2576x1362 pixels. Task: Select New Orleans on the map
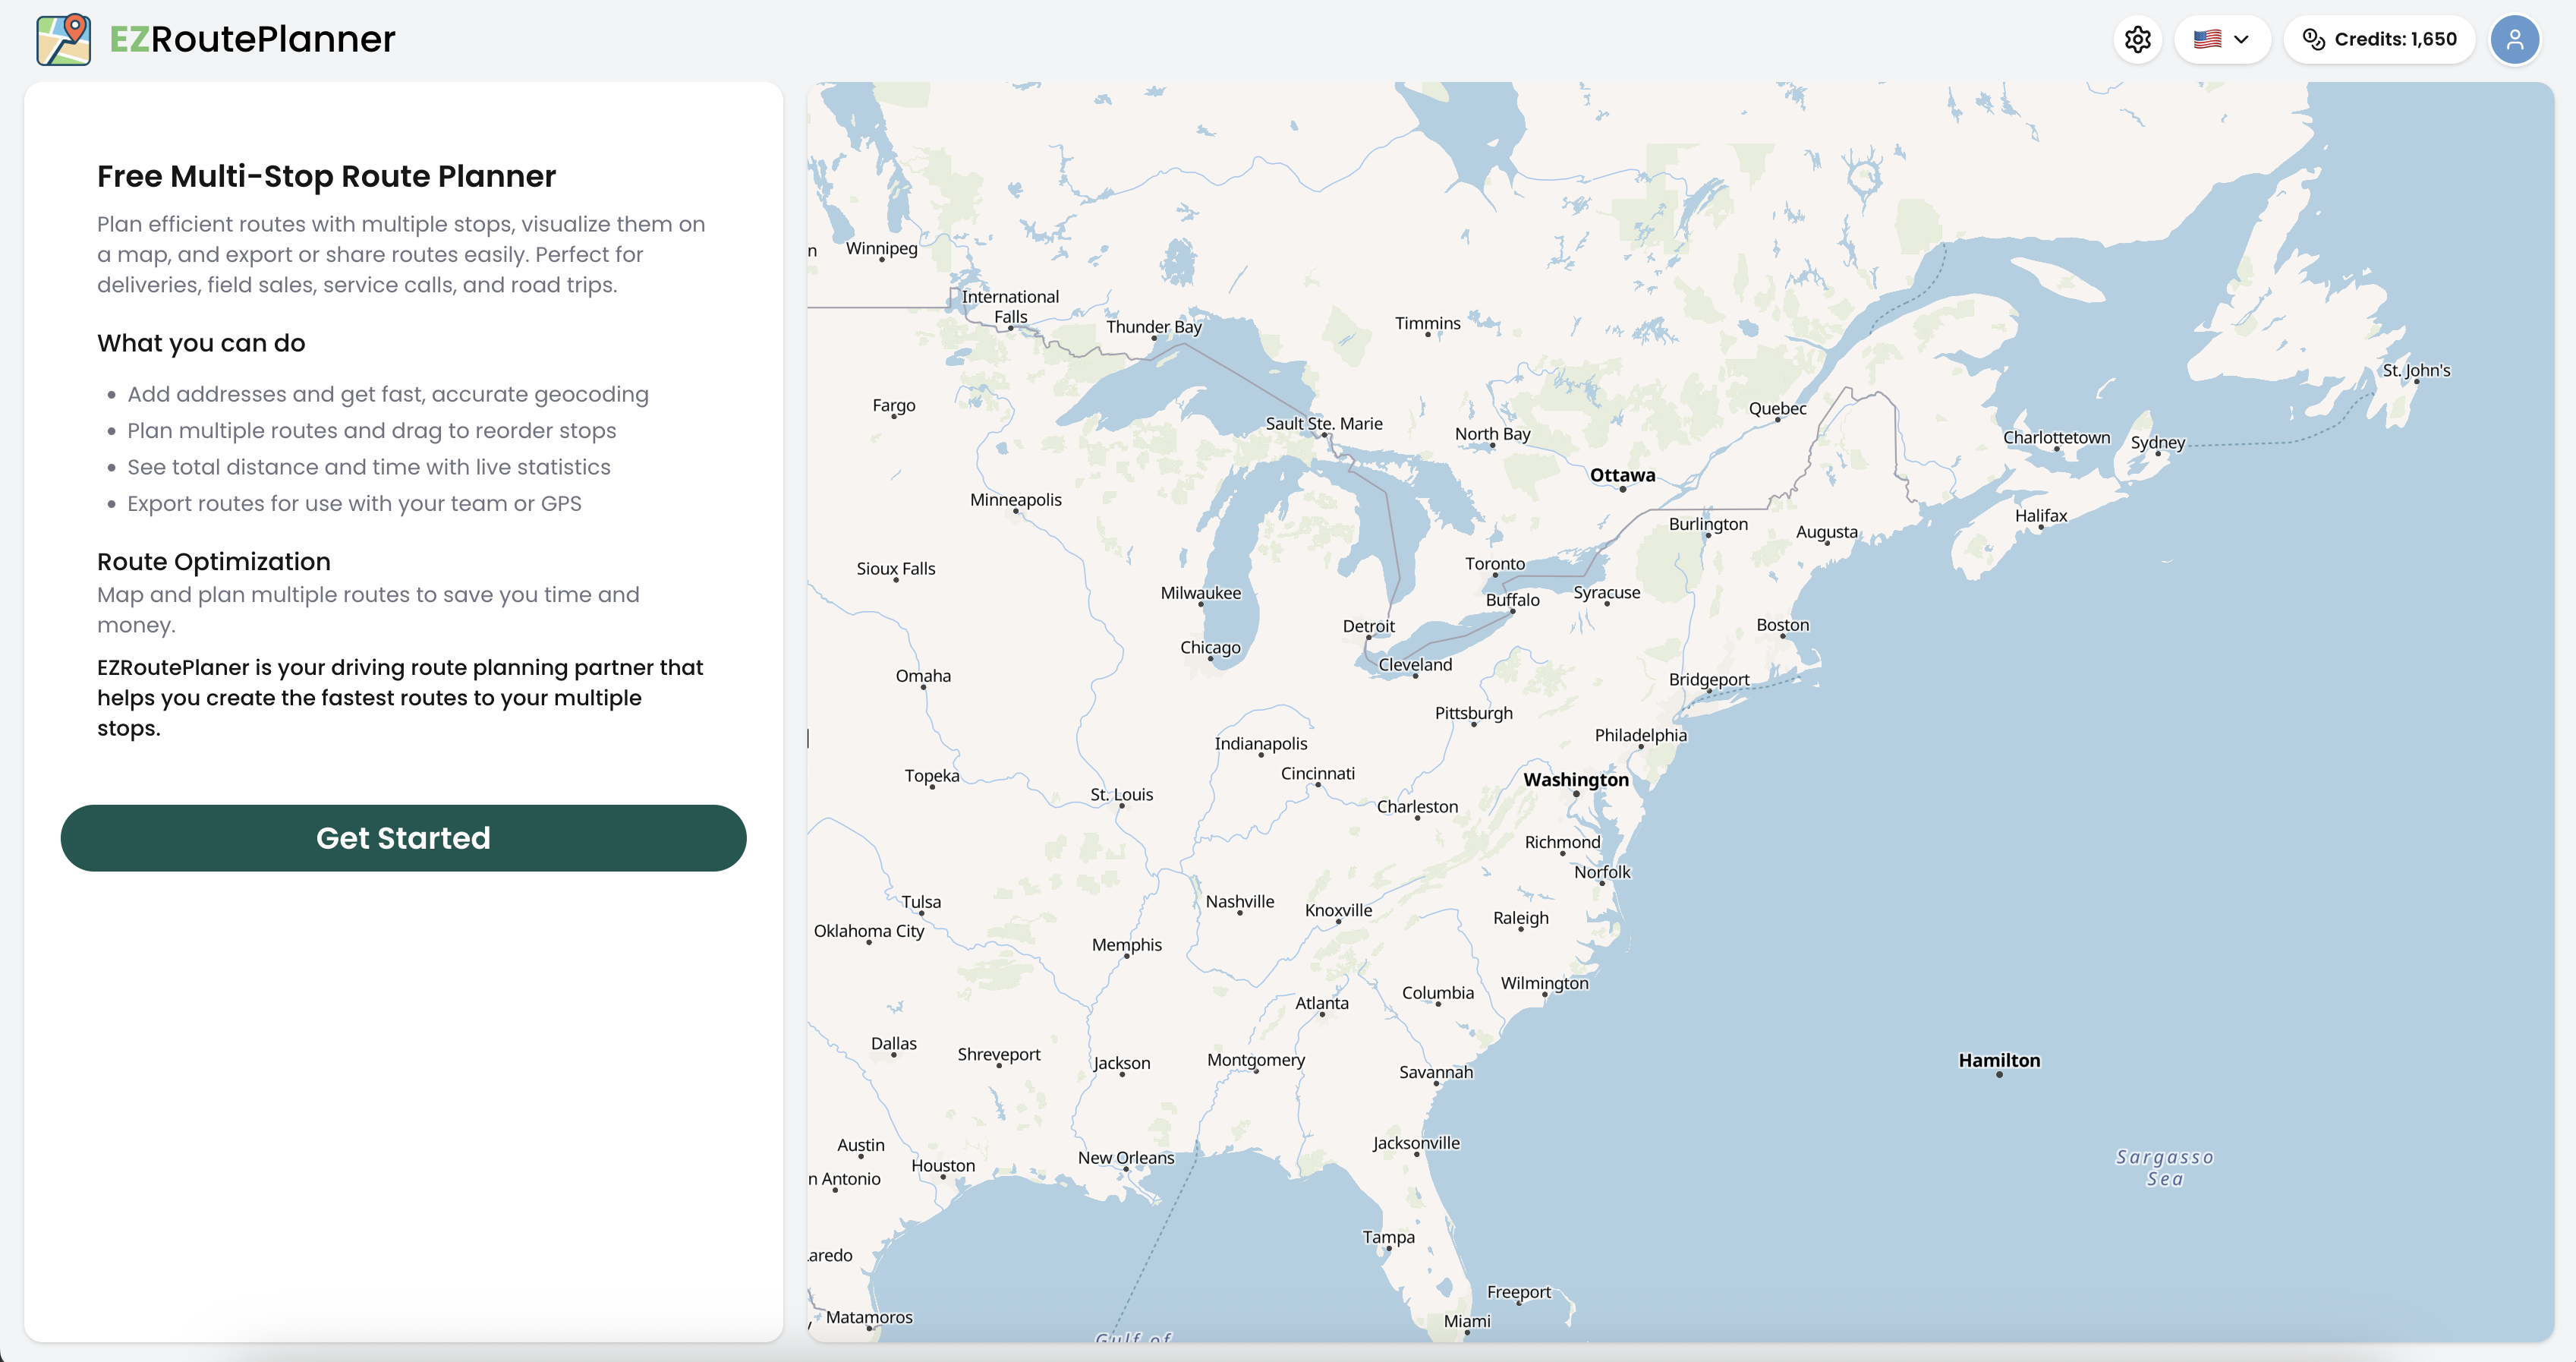(1126, 1157)
